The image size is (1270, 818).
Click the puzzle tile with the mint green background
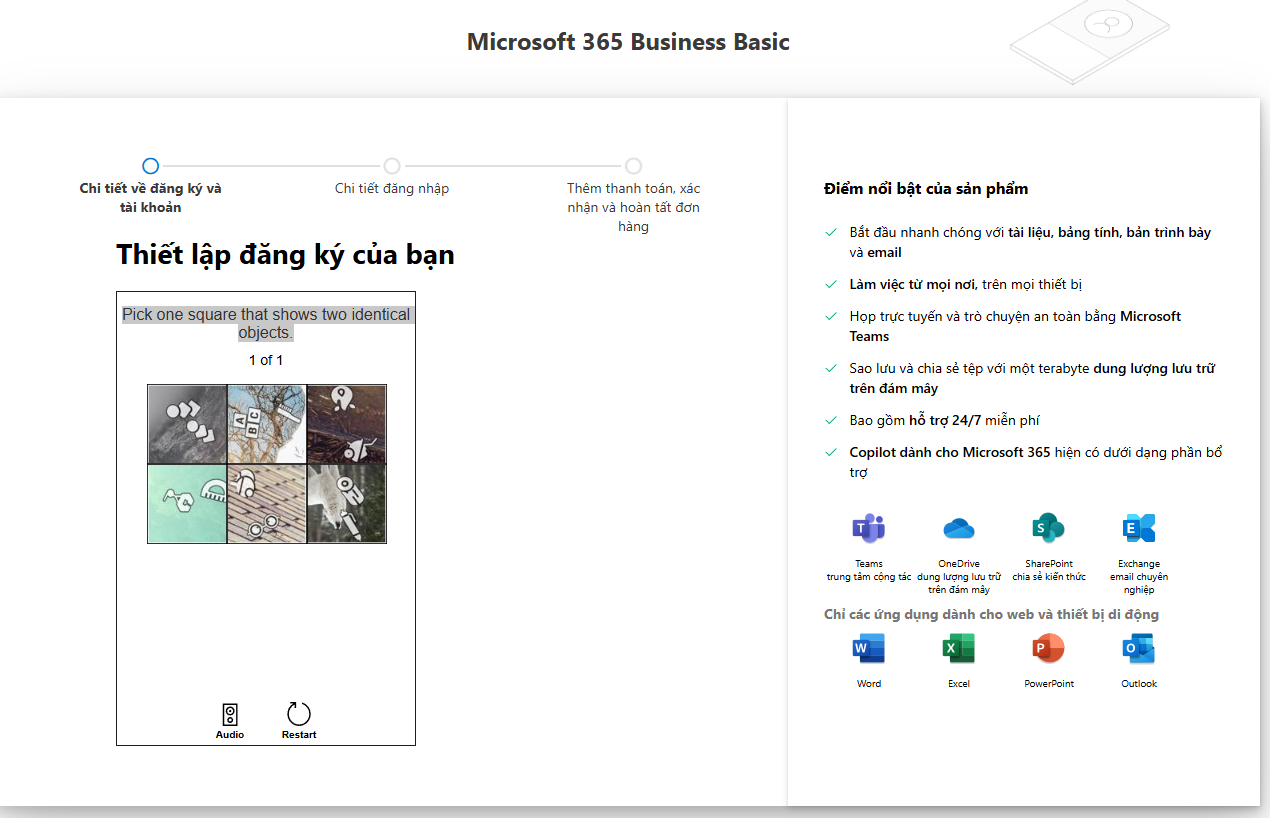coord(187,504)
